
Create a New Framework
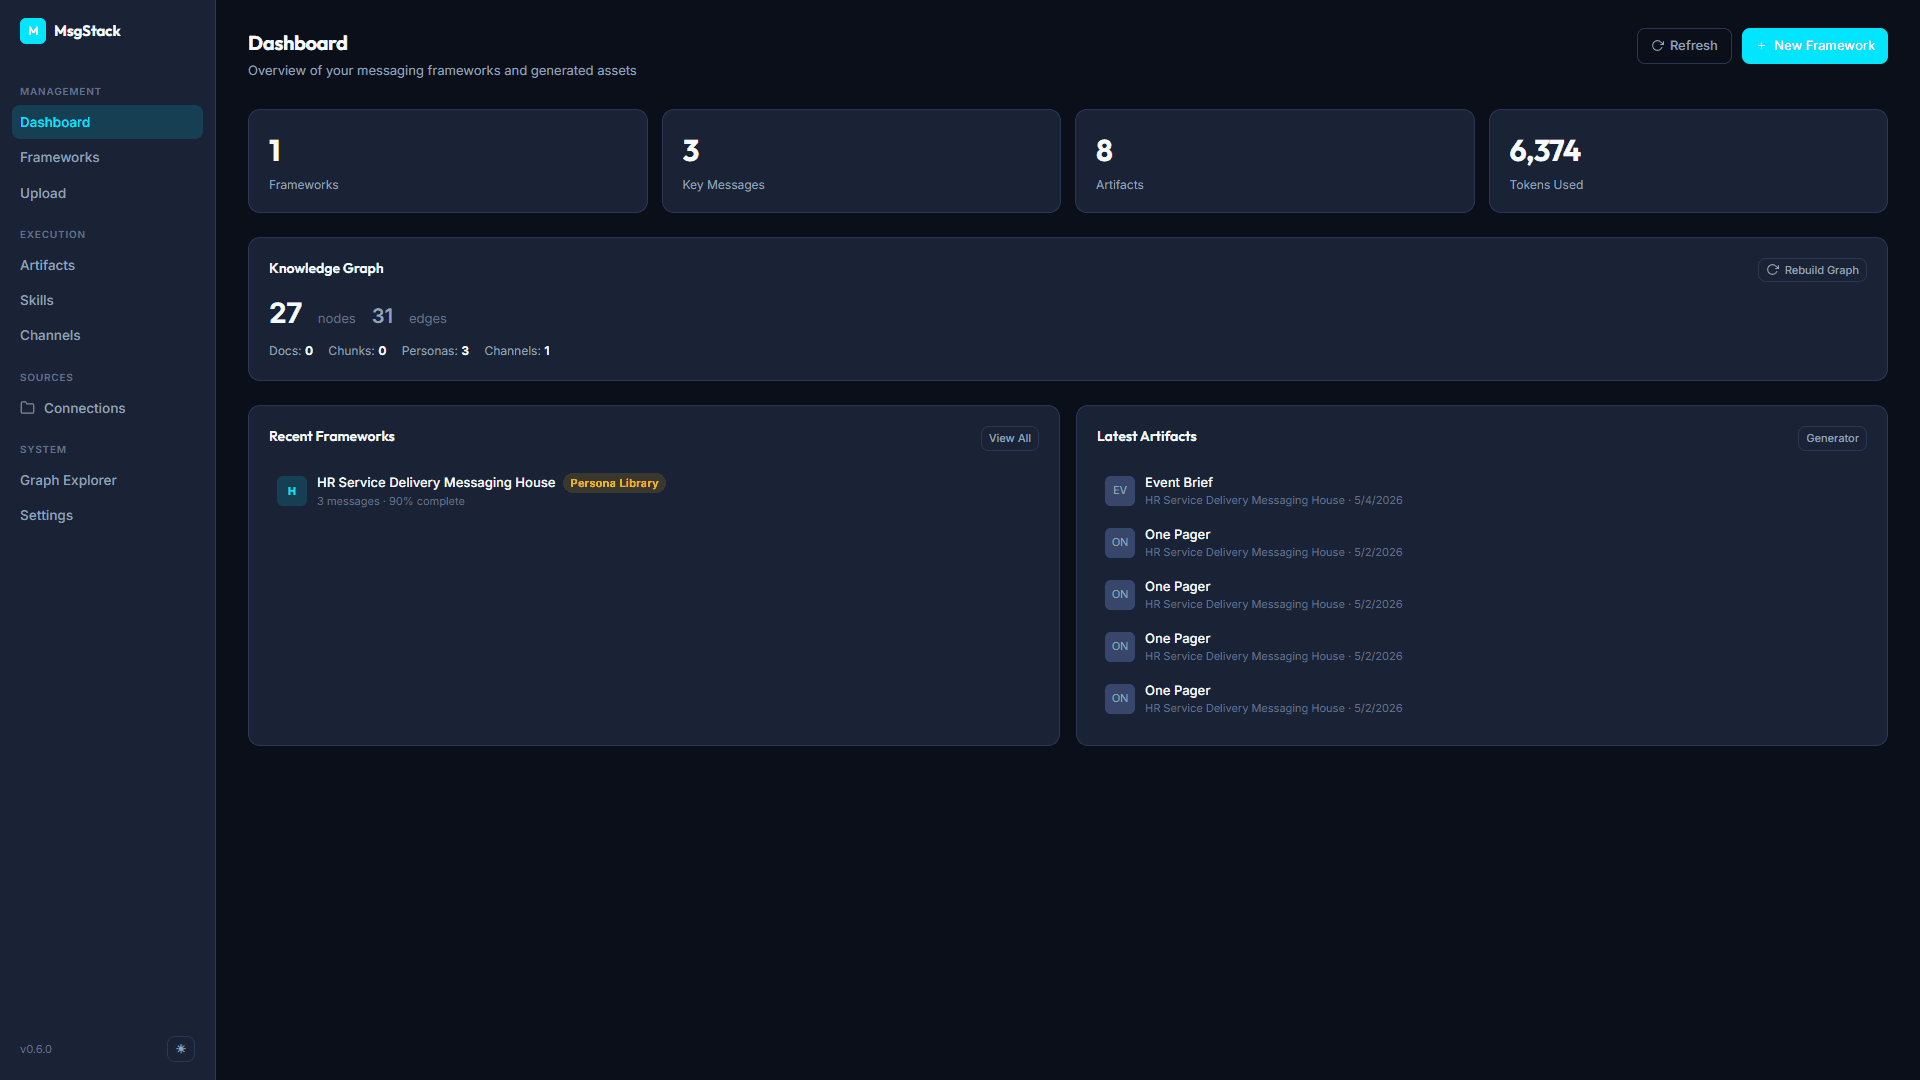click(1815, 46)
